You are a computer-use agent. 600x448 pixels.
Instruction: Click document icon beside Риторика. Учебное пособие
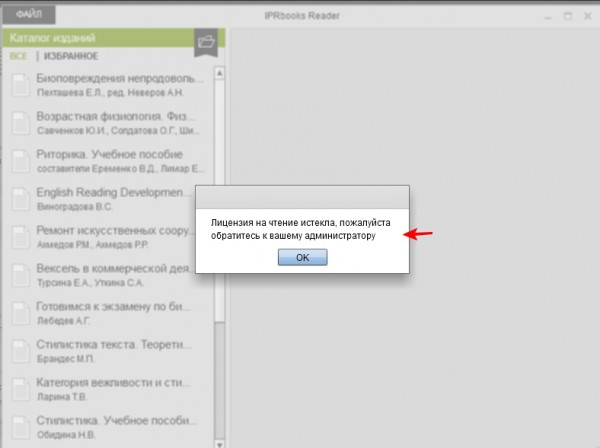coord(21,161)
